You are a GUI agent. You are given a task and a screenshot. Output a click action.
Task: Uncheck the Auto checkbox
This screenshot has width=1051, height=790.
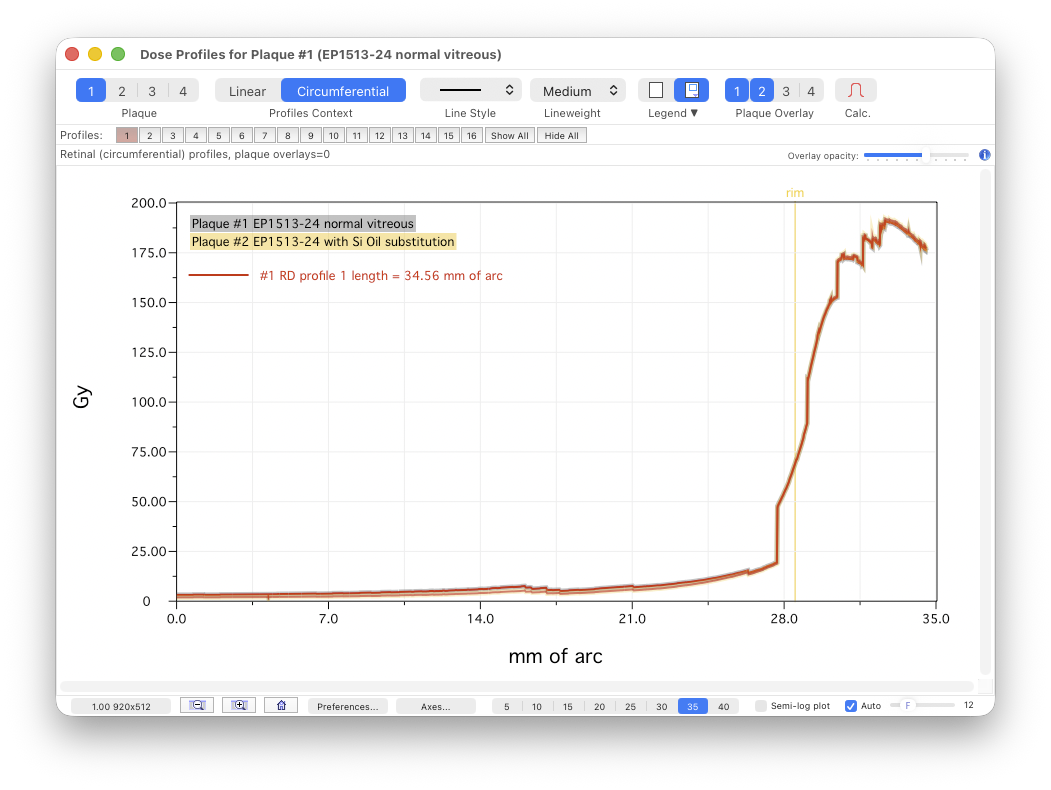[x=851, y=706]
